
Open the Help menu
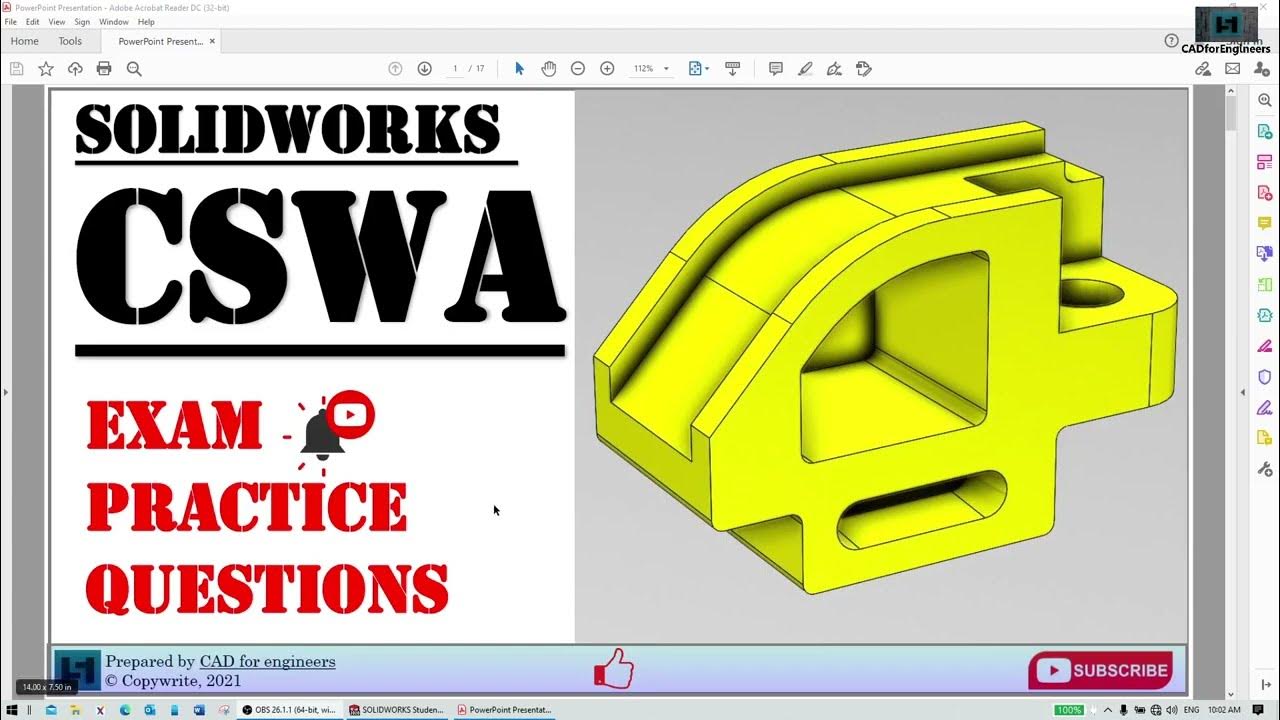coord(146,21)
